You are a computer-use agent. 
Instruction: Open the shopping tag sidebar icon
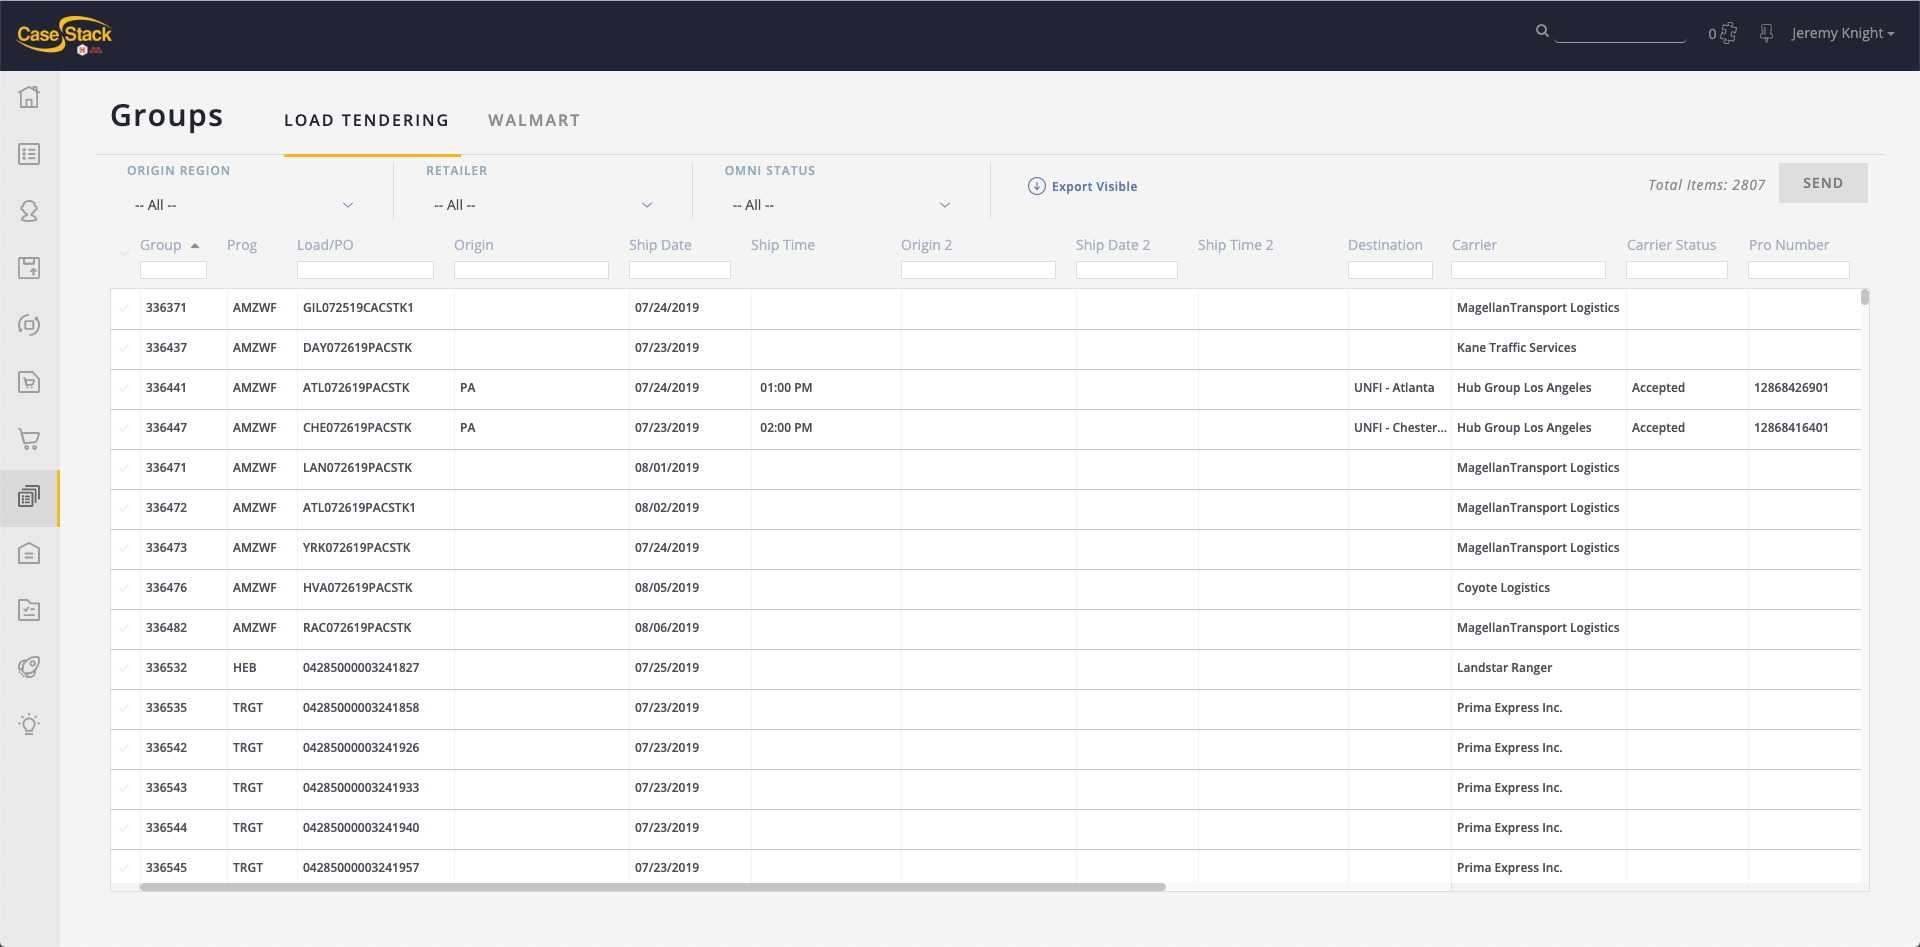tap(29, 382)
